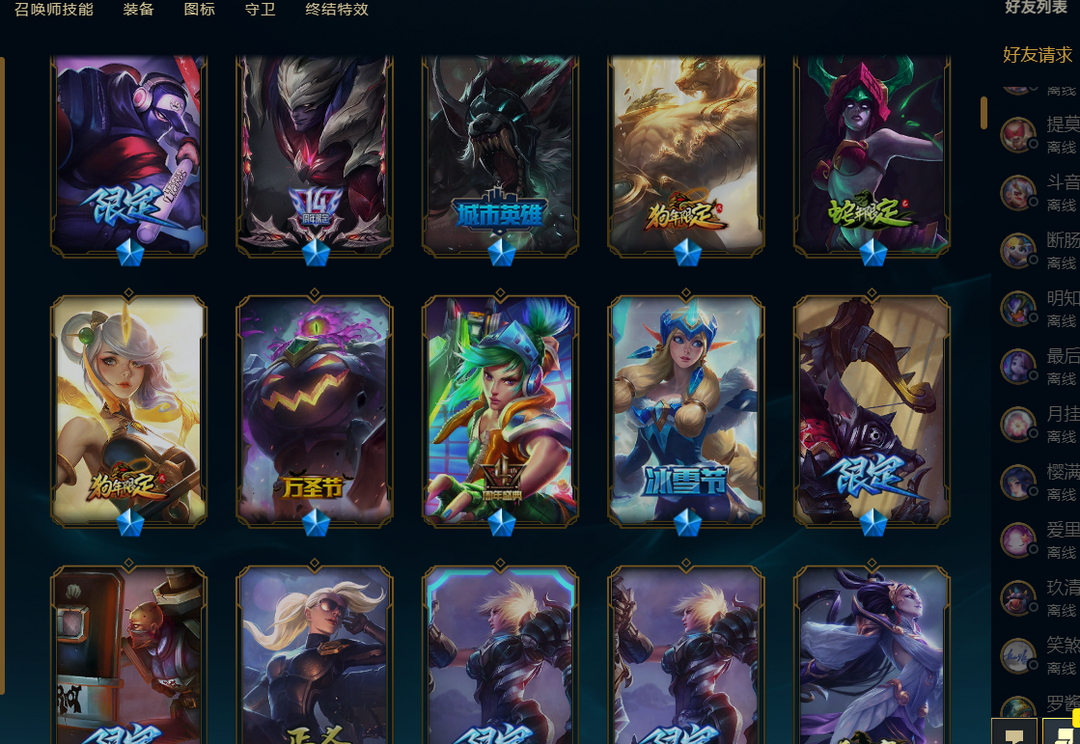
Task: Select the golden beast 狗年限定 skin card
Action: tap(686, 156)
